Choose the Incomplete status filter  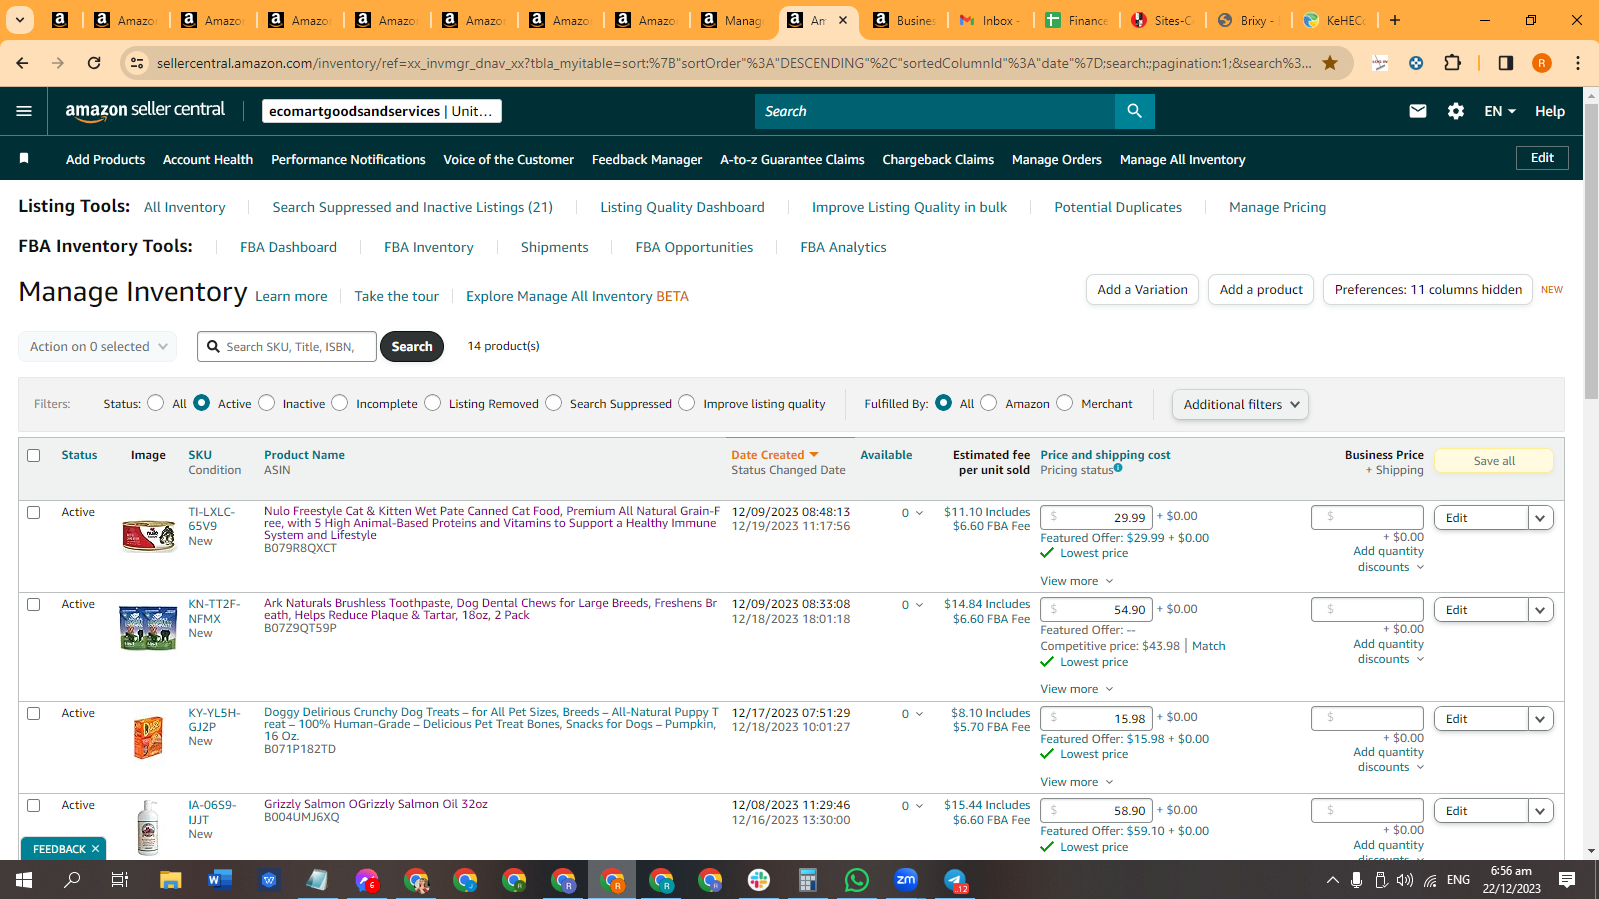(340, 403)
